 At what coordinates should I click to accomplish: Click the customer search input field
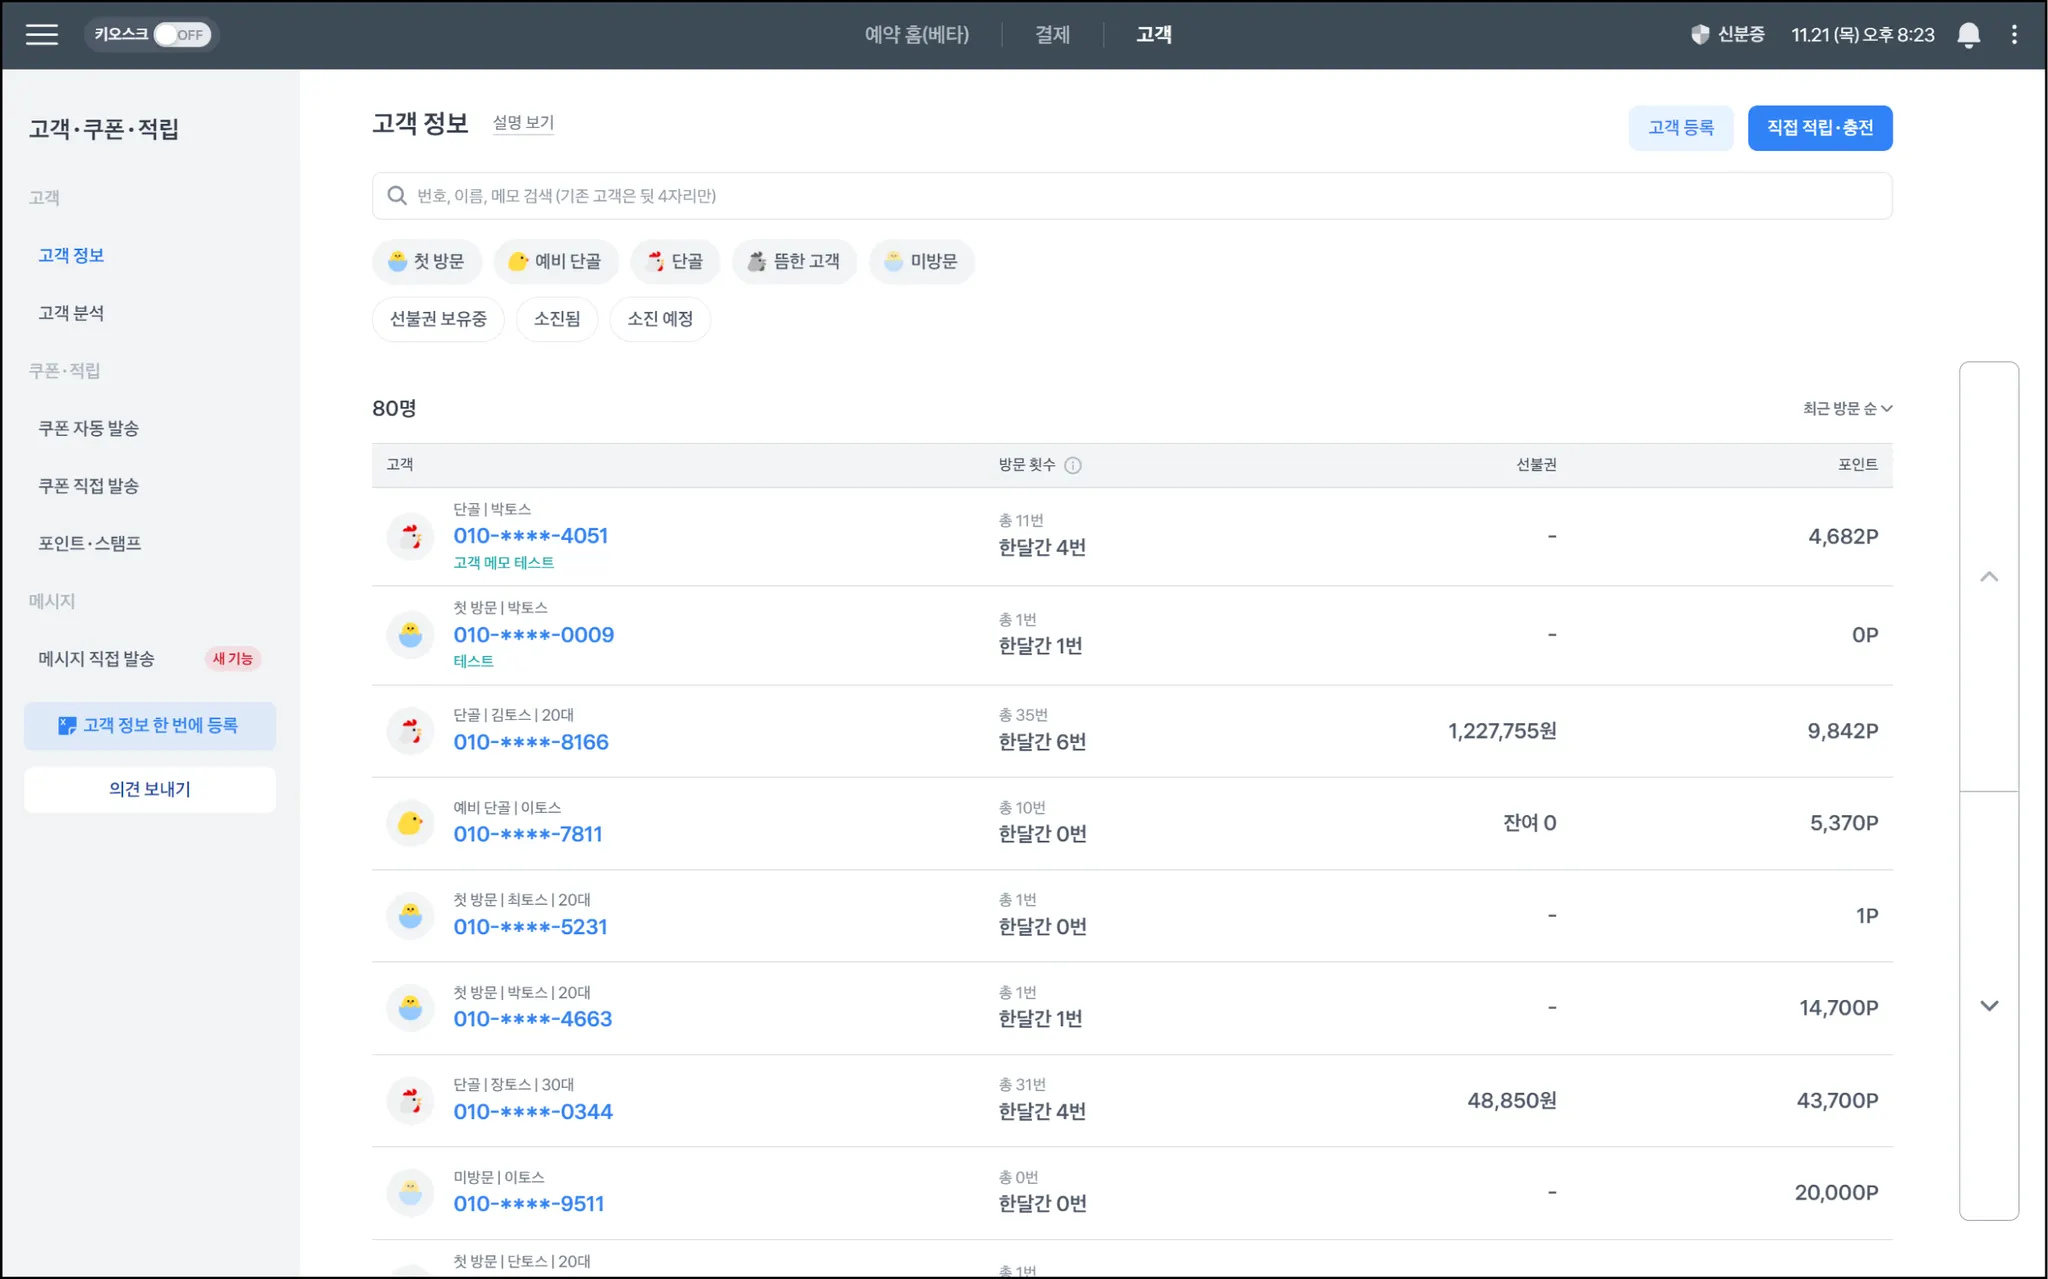1130,196
